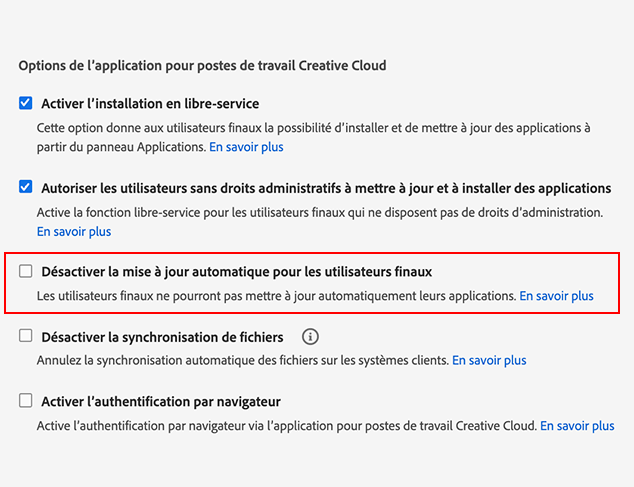Check the "Activer l'authentification par navigateur" checkbox
Image resolution: width=634 pixels, height=487 pixels.
[x=26, y=401]
